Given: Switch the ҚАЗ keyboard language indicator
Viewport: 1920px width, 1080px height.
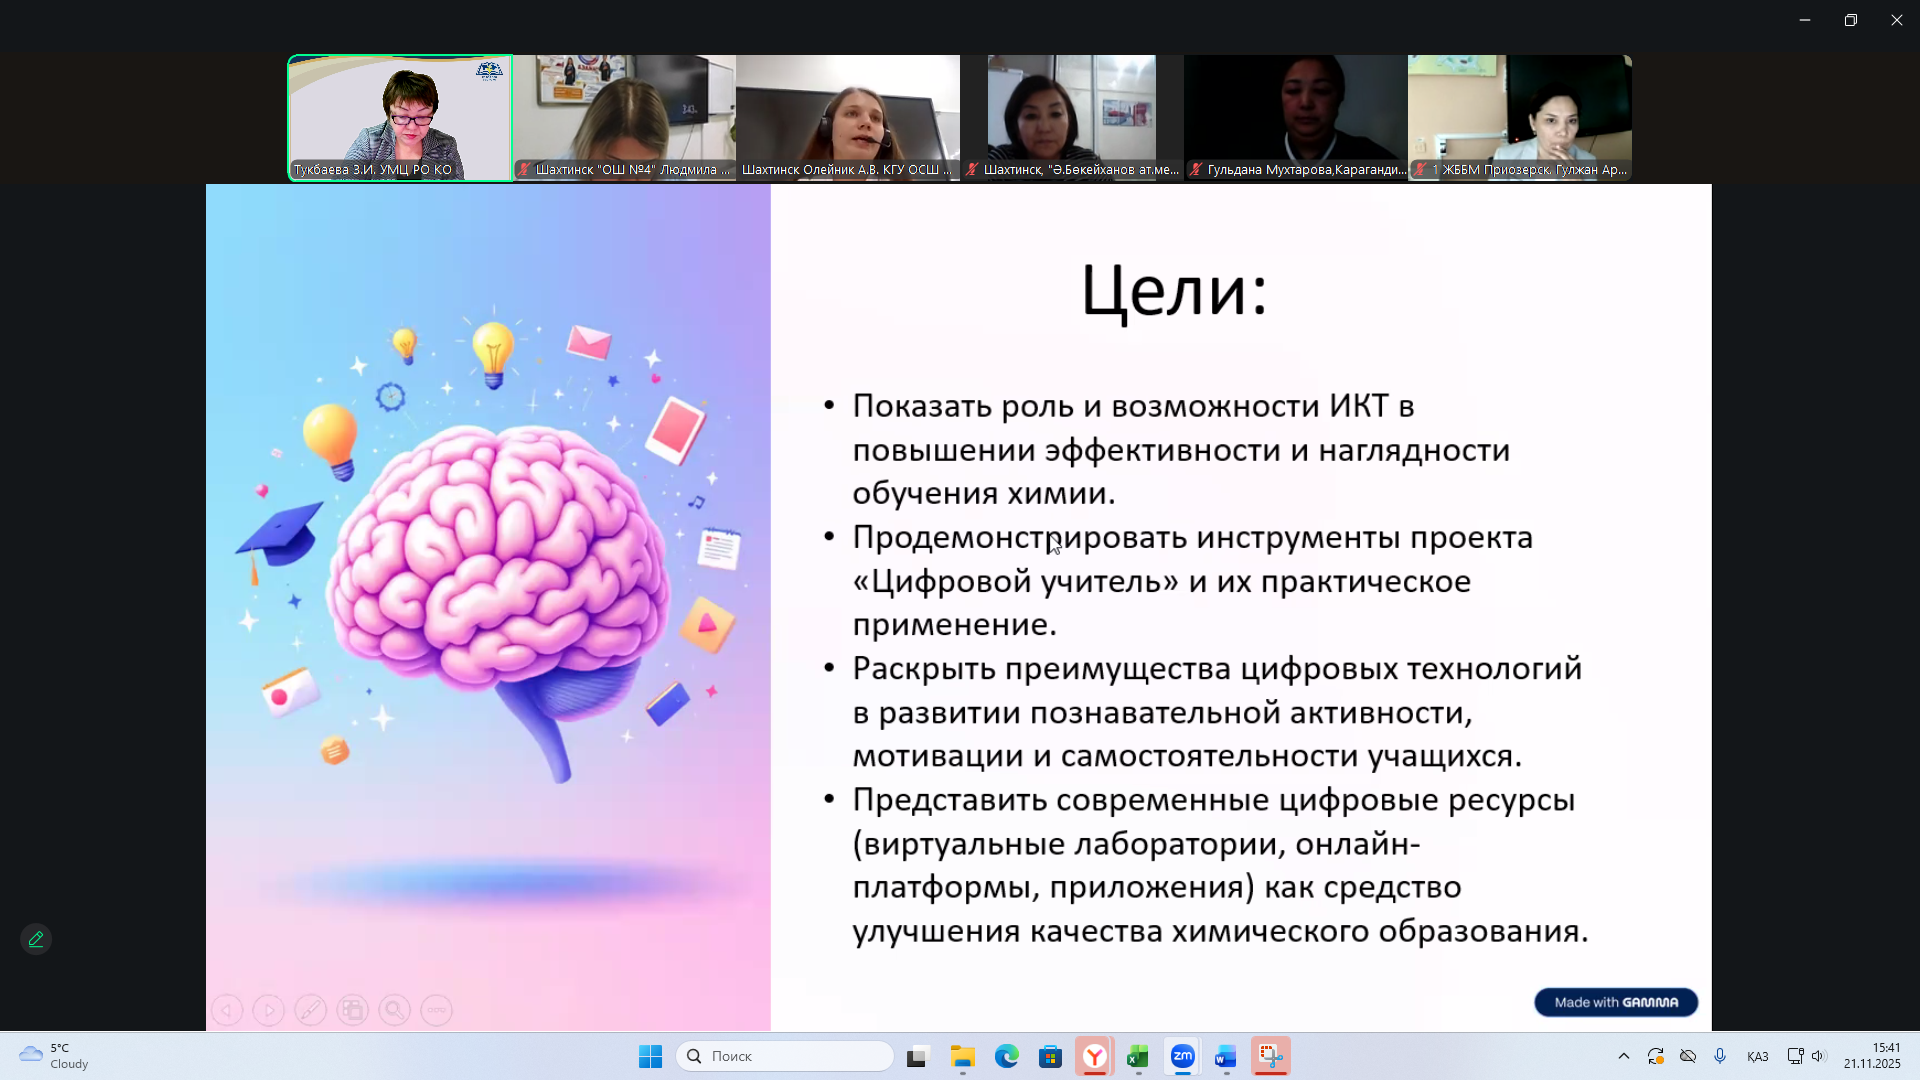Looking at the screenshot, I should click(1757, 1057).
